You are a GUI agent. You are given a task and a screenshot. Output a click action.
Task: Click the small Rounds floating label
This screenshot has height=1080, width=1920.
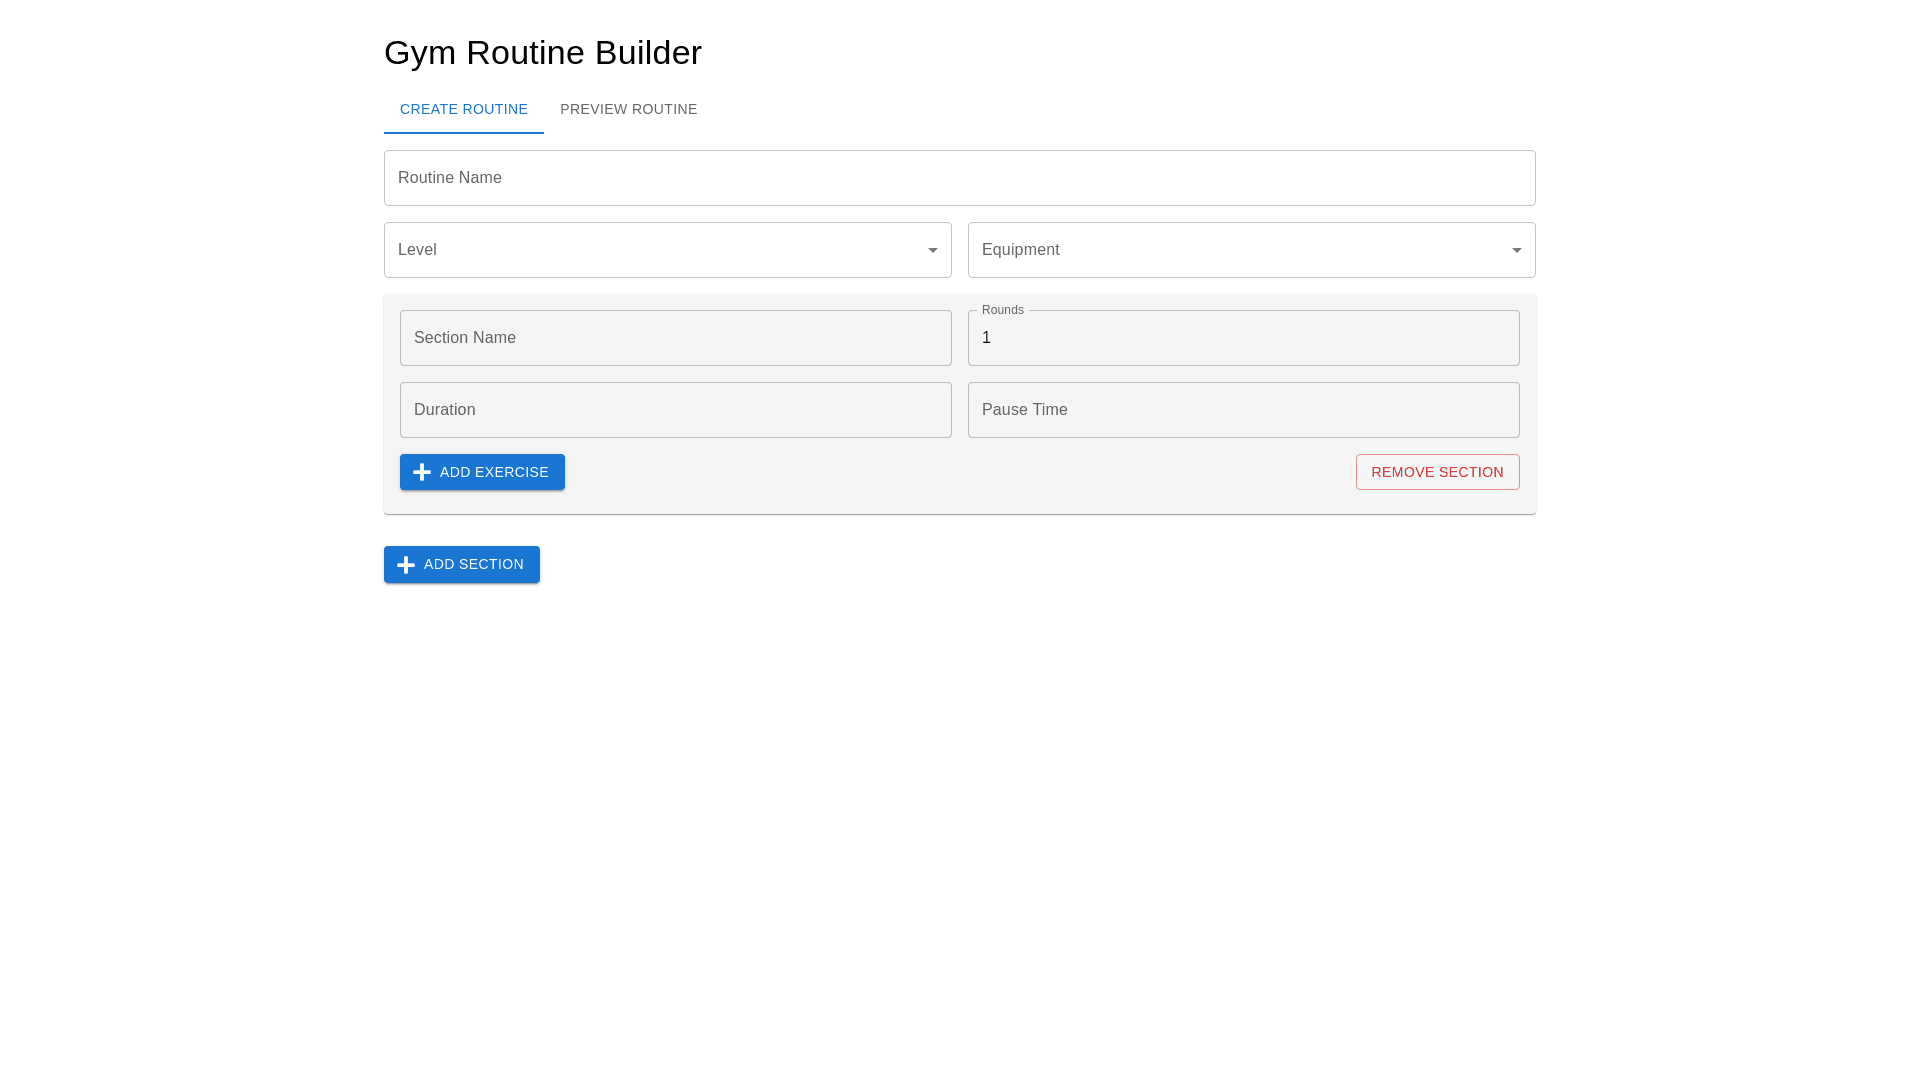(1002, 310)
